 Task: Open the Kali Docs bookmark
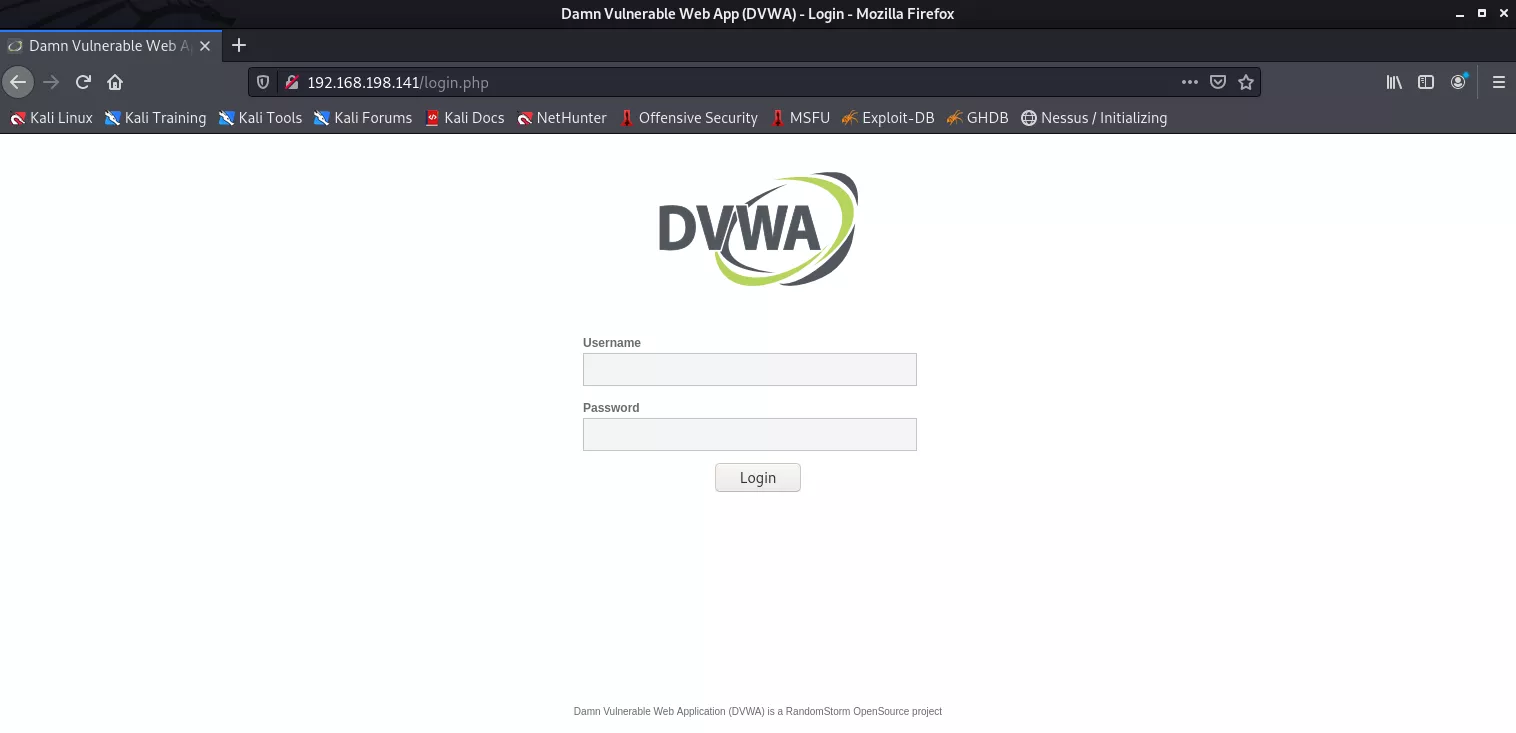[x=464, y=118]
